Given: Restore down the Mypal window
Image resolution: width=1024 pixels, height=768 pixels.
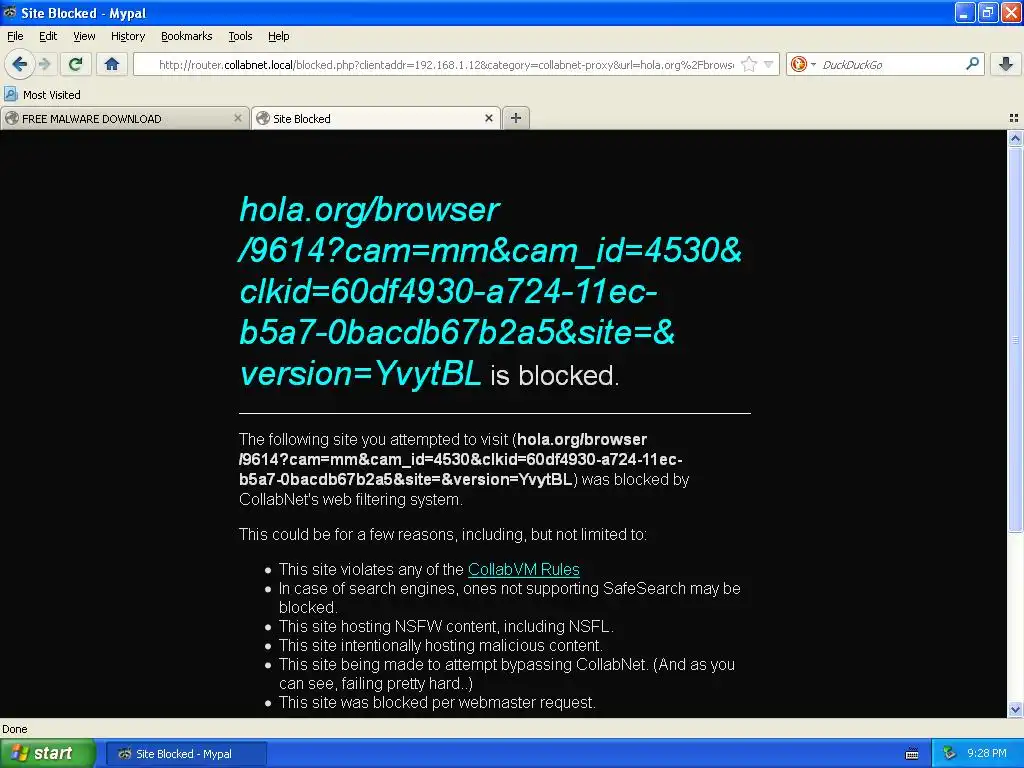Looking at the screenshot, I should click(x=987, y=12).
